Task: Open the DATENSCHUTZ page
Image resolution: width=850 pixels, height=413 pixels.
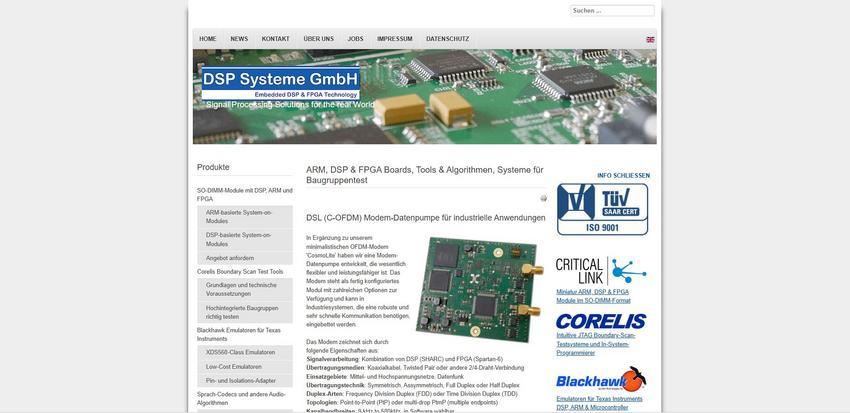Action: [448, 39]
